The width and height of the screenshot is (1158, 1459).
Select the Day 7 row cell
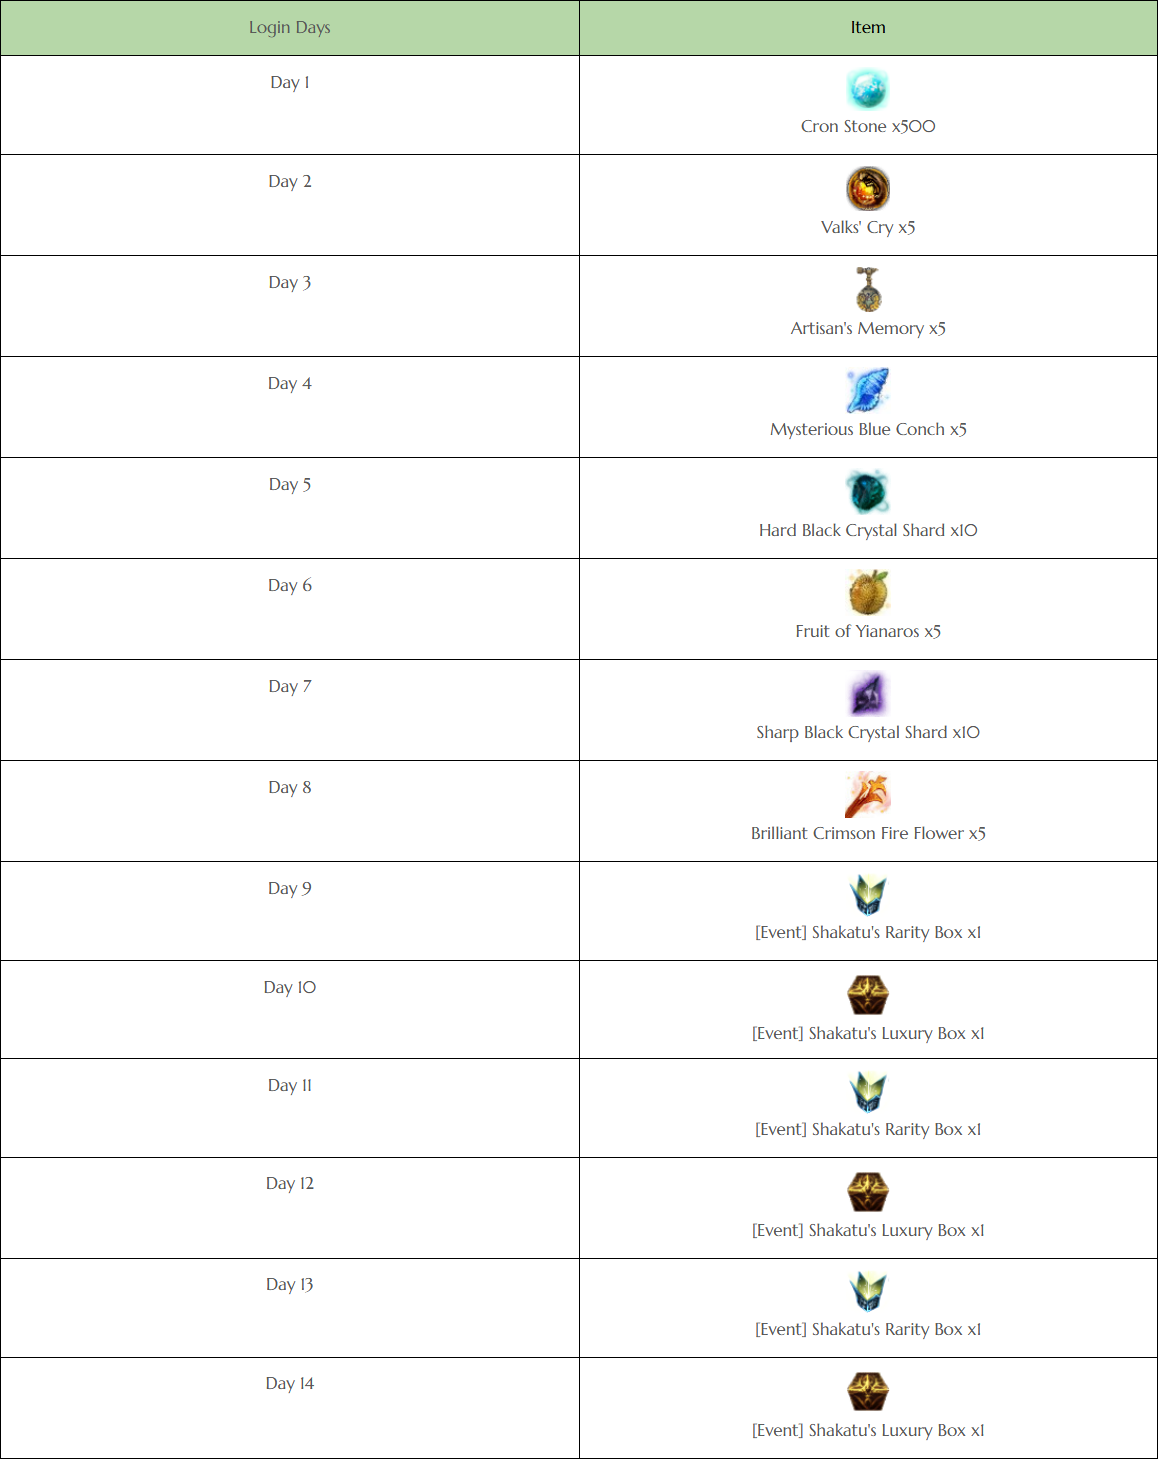pos(290,710)
